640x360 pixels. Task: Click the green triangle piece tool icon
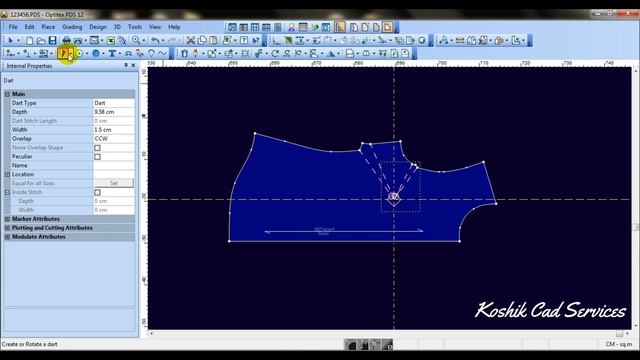(x=288, y=40)
